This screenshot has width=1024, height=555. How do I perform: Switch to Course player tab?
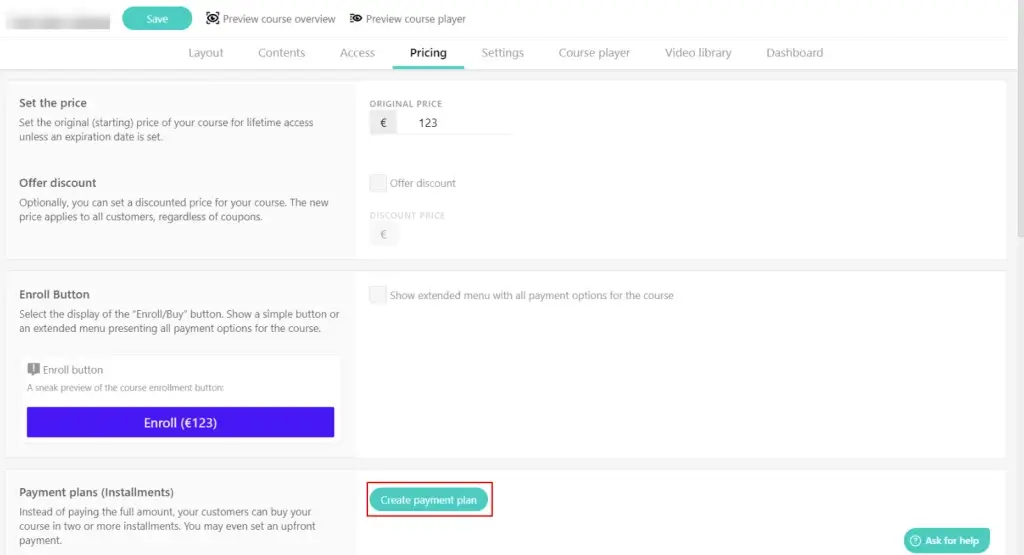click(x=594, y=53)
